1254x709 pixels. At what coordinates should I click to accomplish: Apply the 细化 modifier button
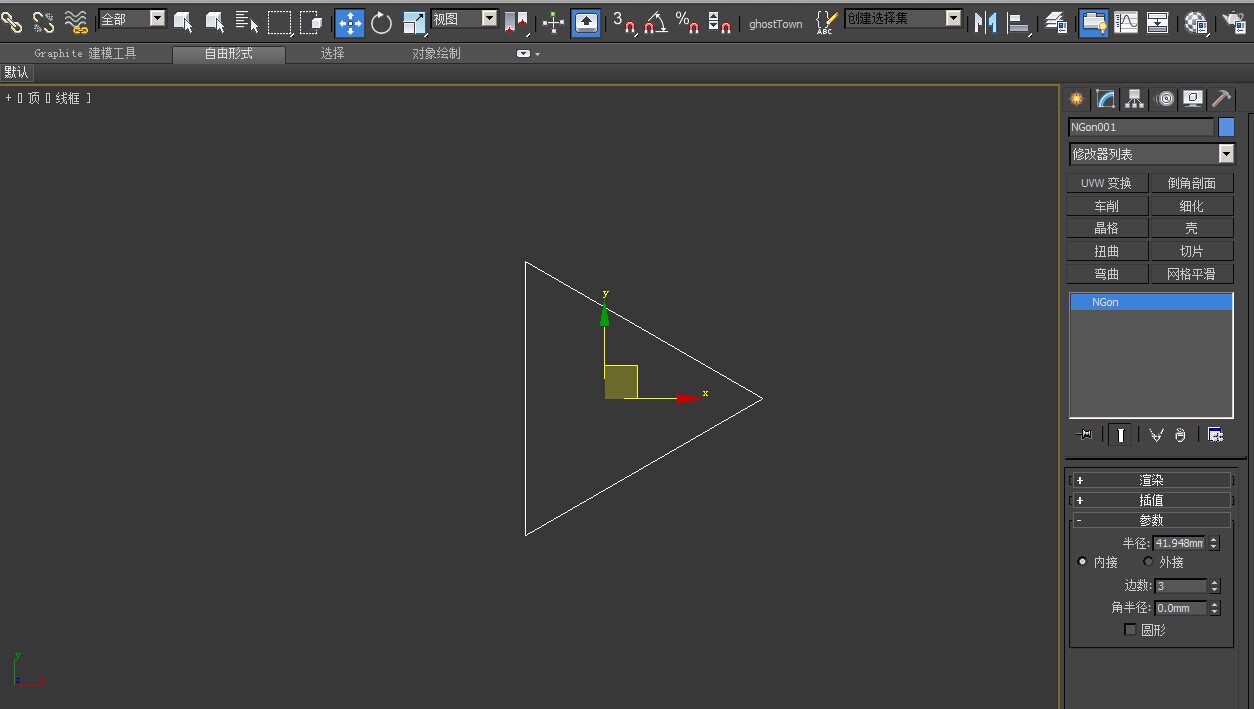click(1192, 206)
